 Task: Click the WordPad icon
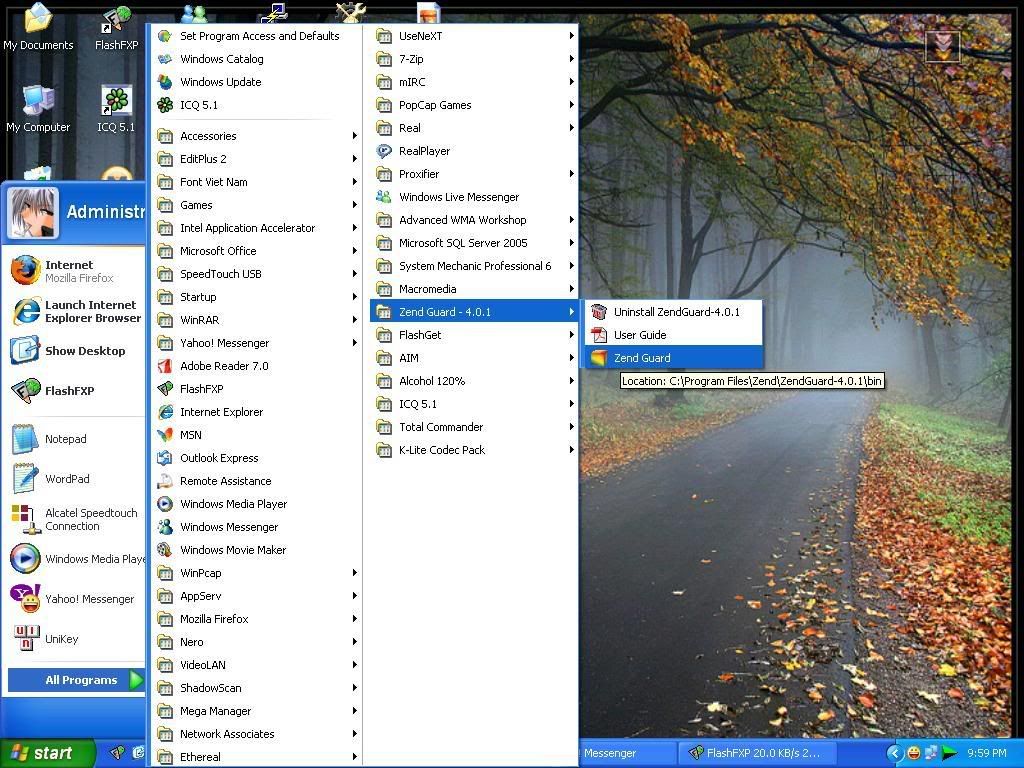click(x=25, y=479)
